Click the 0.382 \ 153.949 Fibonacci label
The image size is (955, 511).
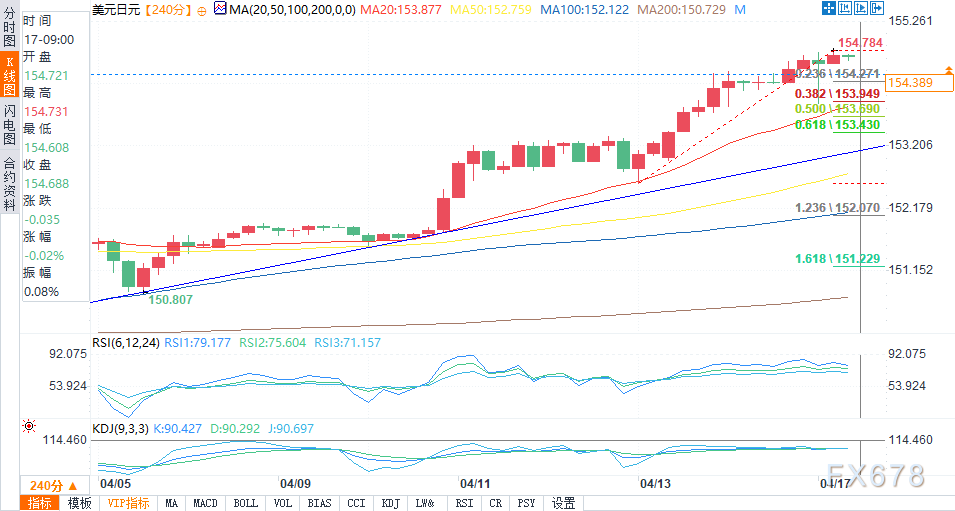point(837,94)
